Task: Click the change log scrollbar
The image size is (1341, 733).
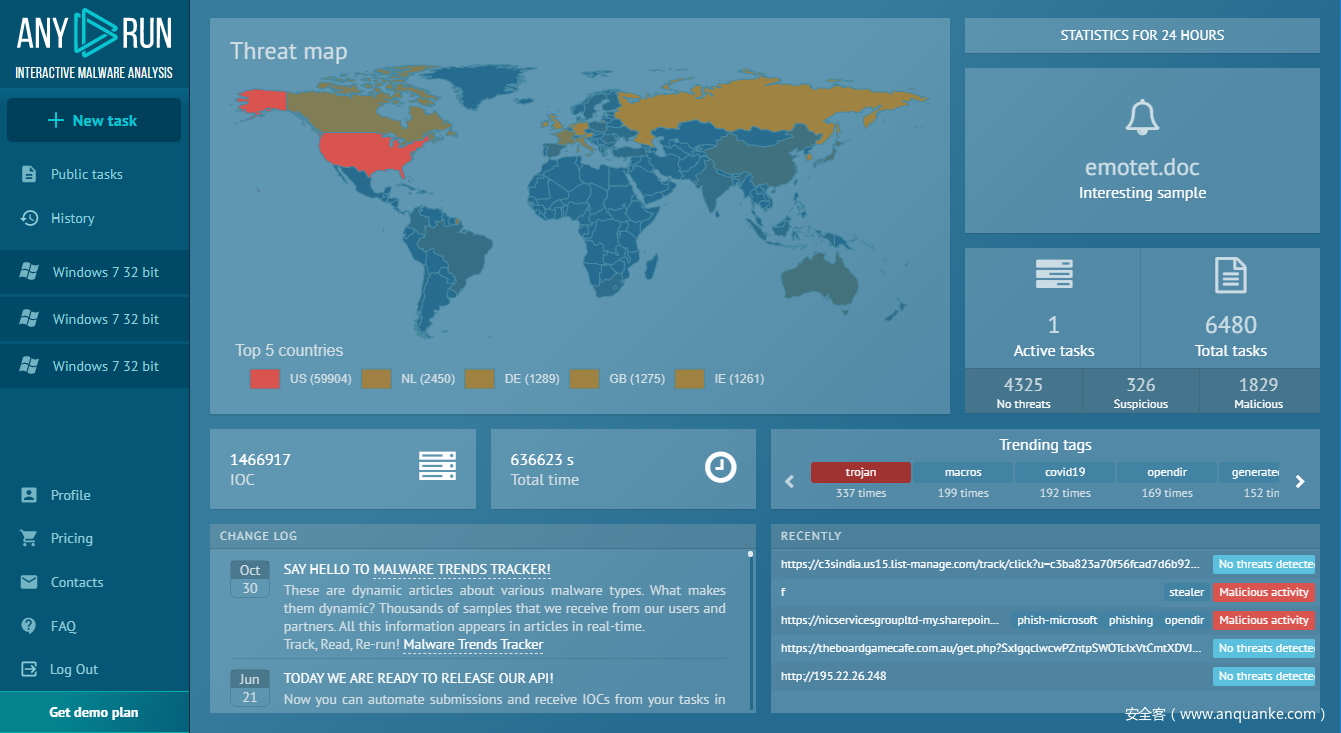Action: click(x=751, y=630)
